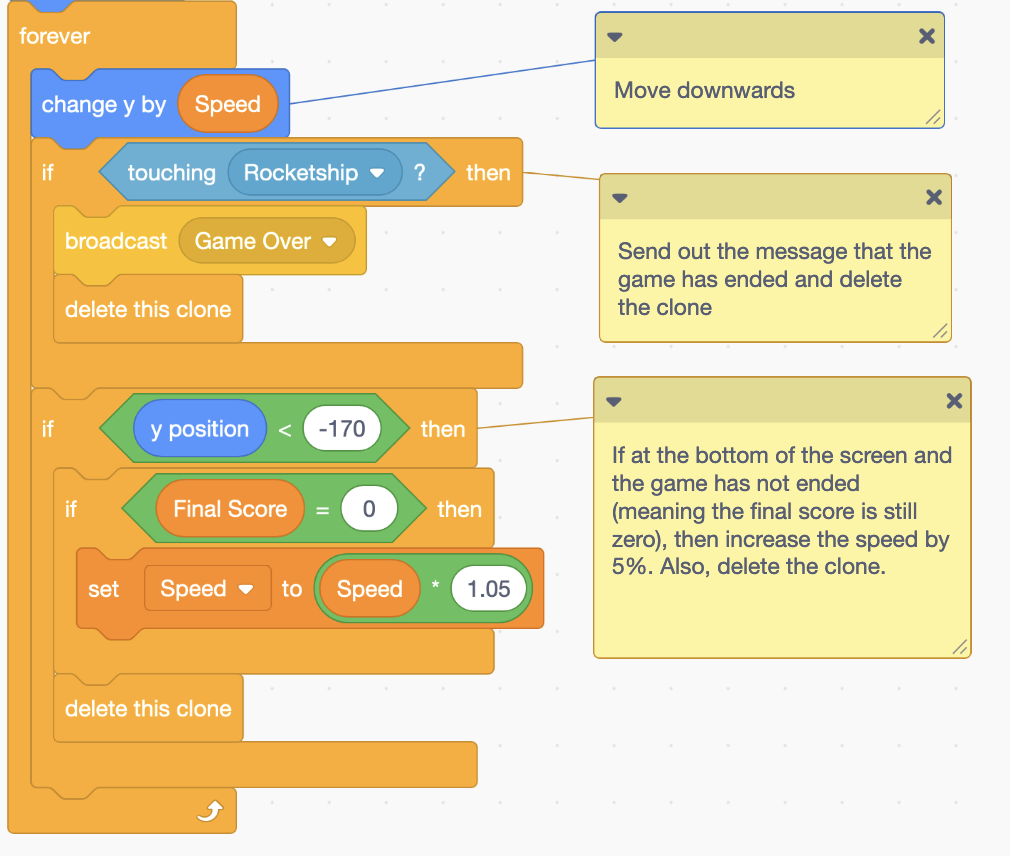
Task: Click the -170 value input field
Action: coord(341,430)
